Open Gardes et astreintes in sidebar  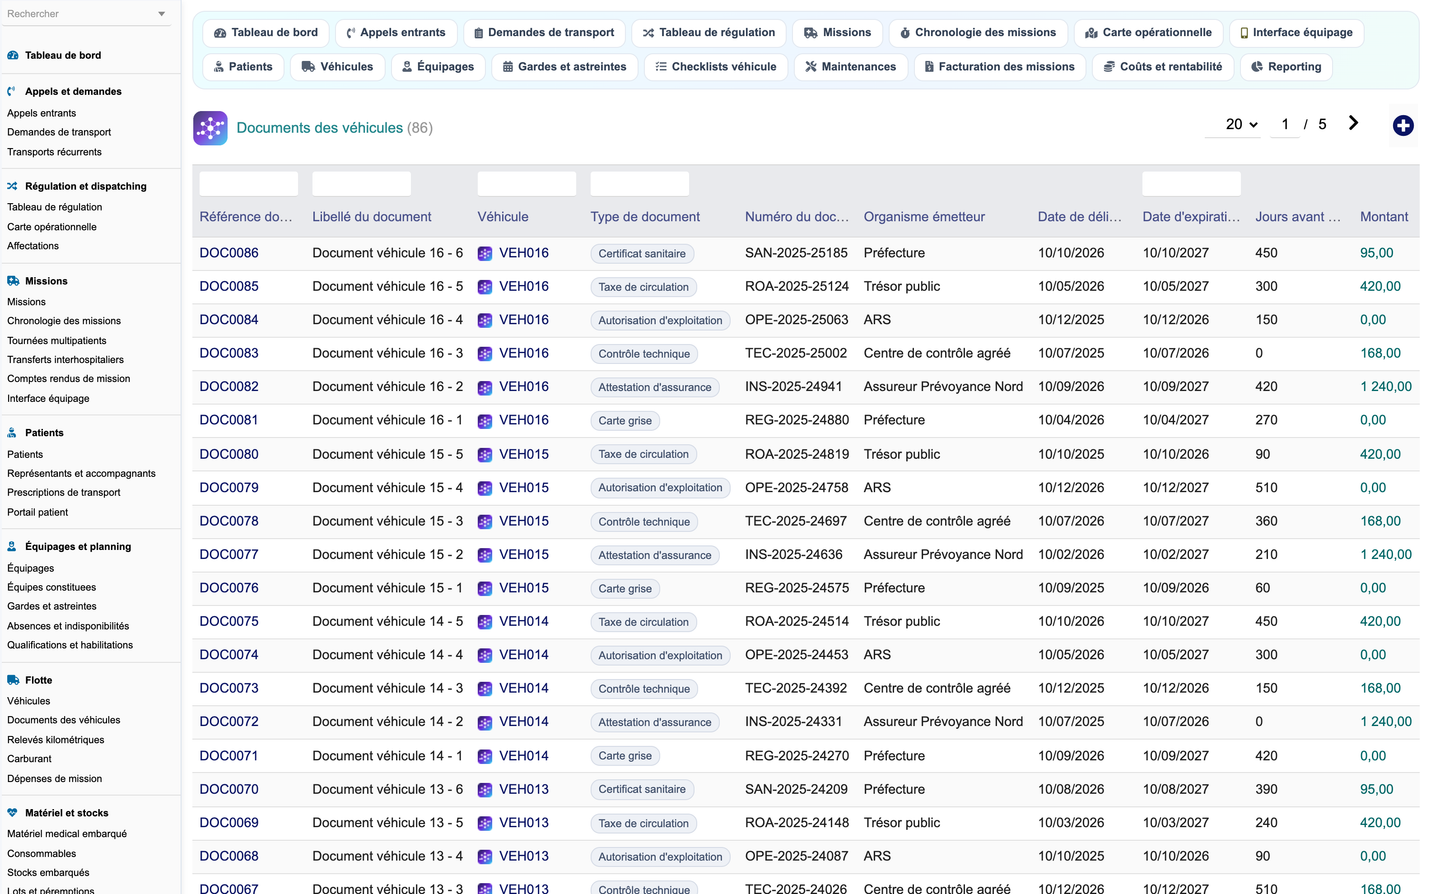tap(52, 607)
